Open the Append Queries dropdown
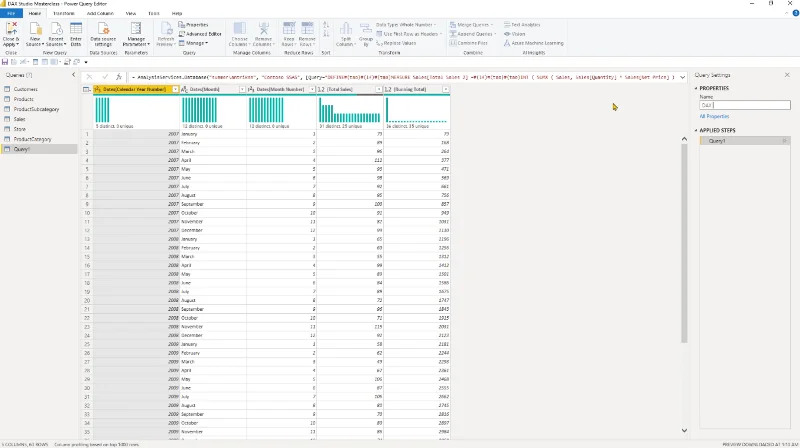Viewport: 800px width, 448px height. click(473, 34)
